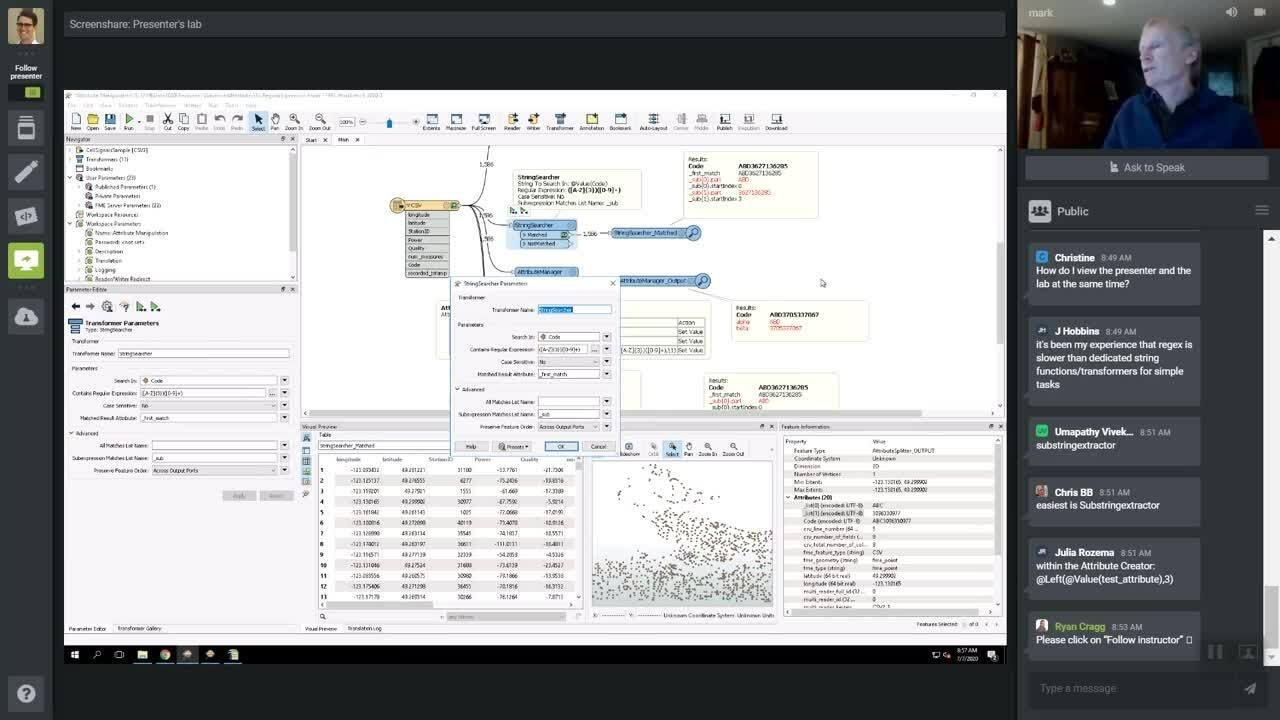Collapse Workspace Parameters node in Navigator
Screen dimensions: 1280x720
pos(70,224)
